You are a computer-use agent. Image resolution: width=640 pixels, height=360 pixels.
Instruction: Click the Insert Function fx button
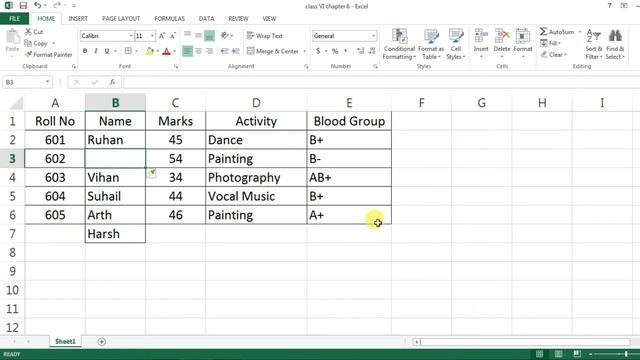[112, 82]
